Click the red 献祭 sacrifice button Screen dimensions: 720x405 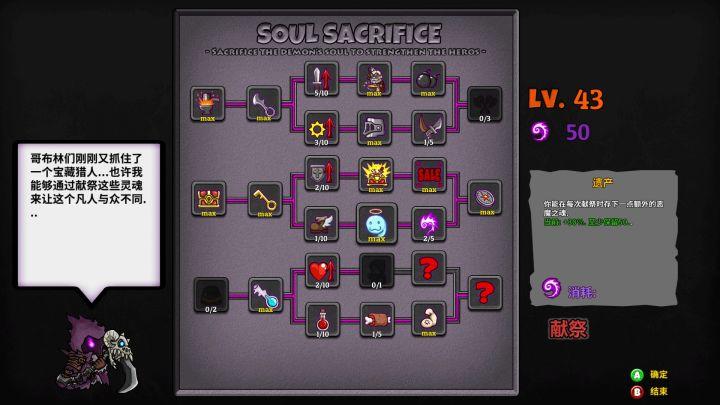tap(568, 329)
